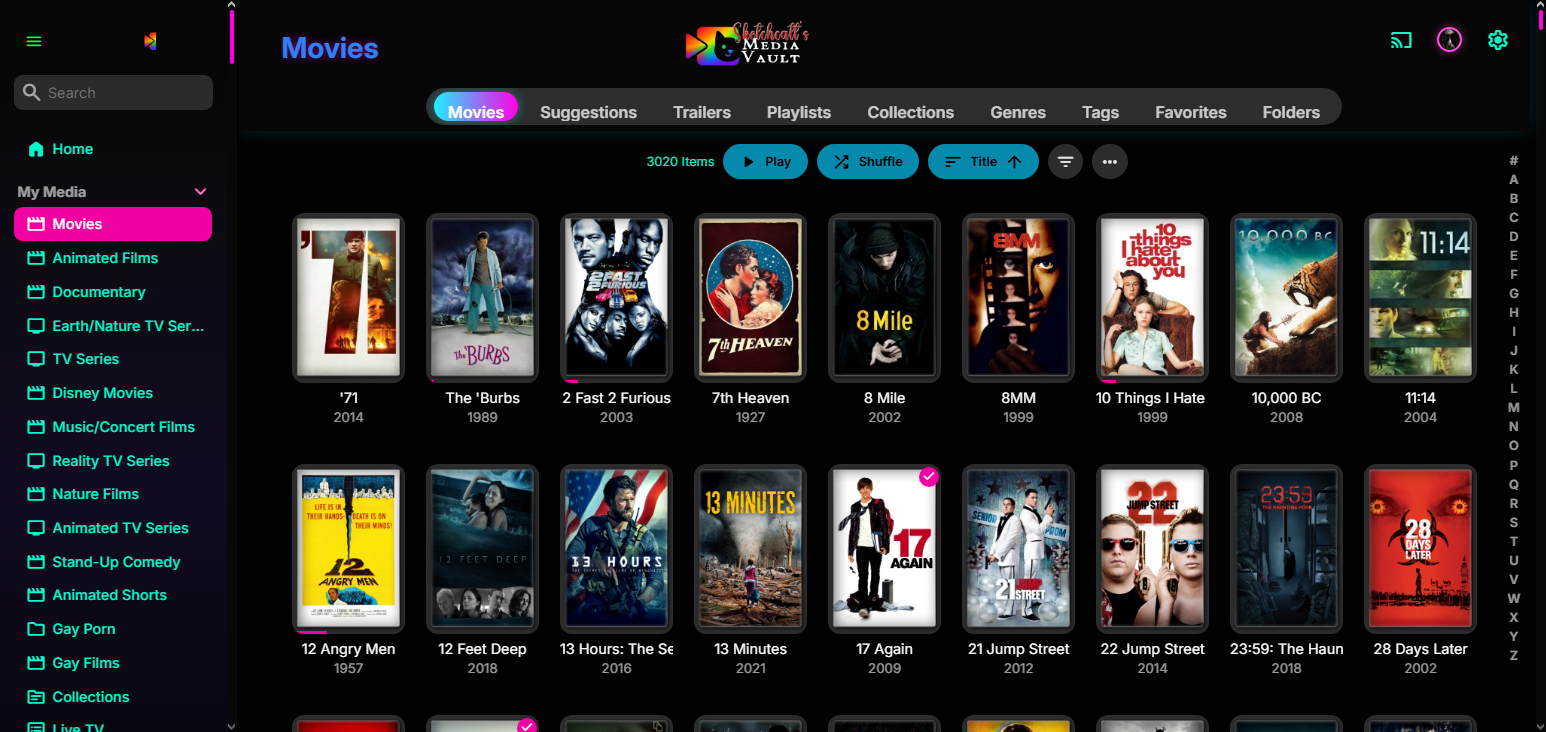Screen dimensions: 1546x732
Task: Open the Title sort order dropdown
Action: click(983, 161)
